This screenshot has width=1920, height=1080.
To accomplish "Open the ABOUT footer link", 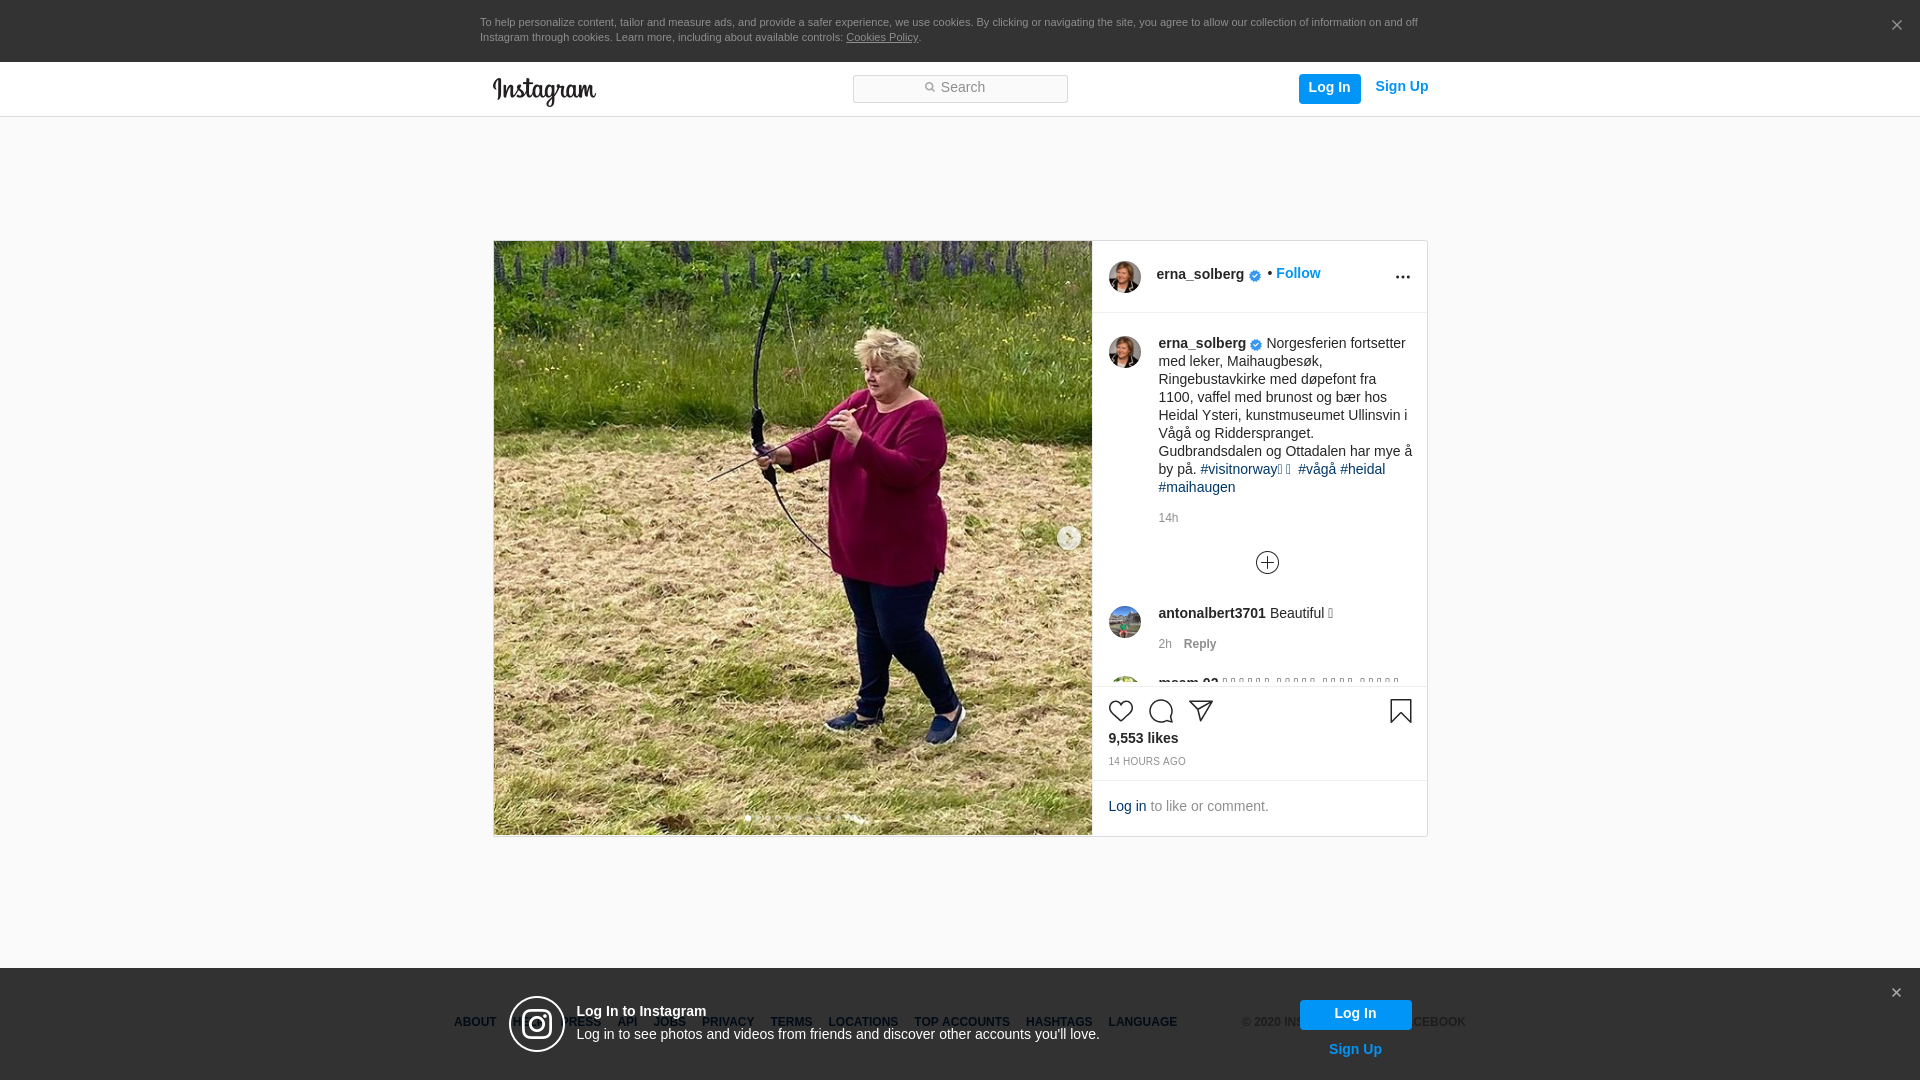I will coord(475,1022).
